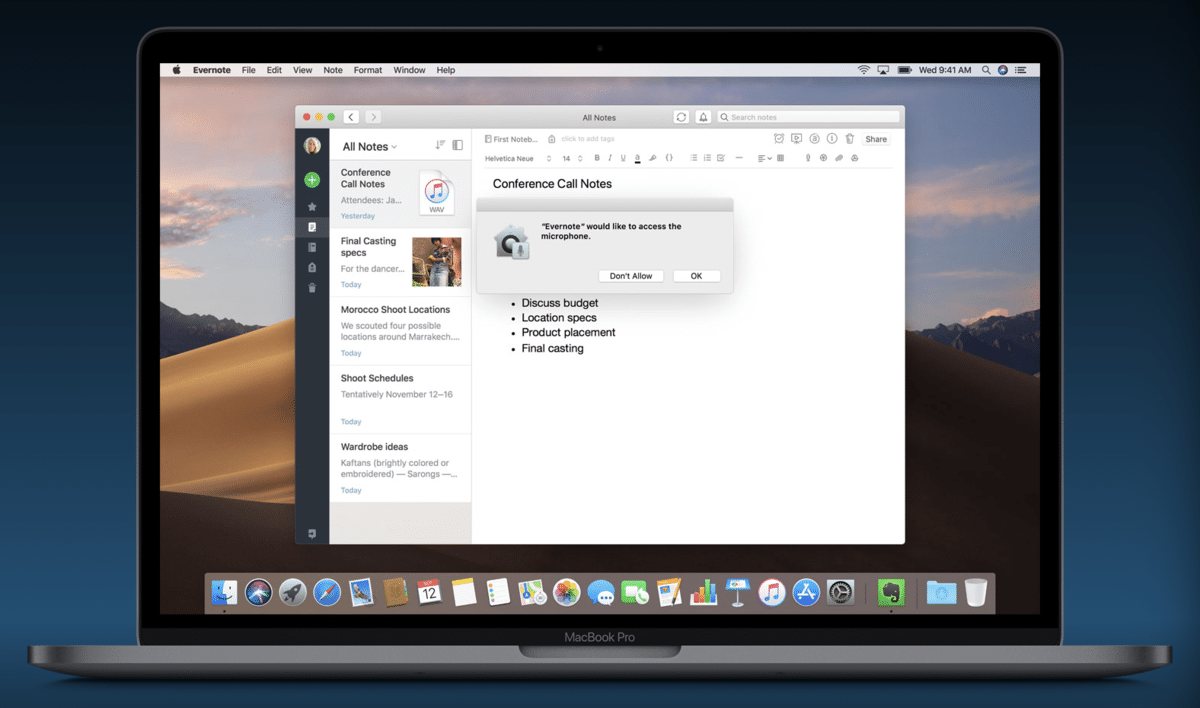The width and height of the screenshot is (1200, 708).
Task: Open the Help menu in menu bar
Action: [x=446, y=70]
